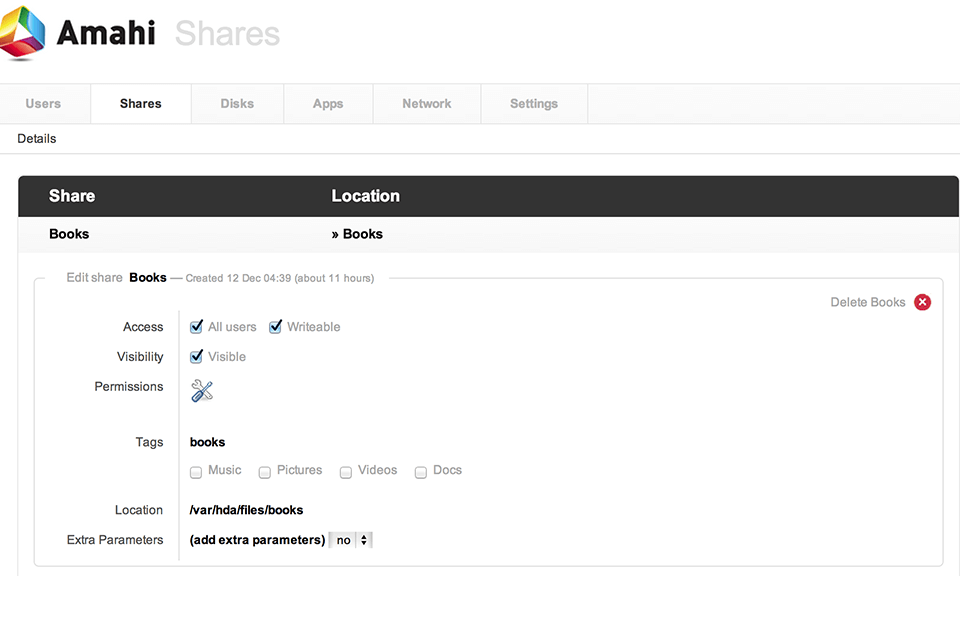The width and height of the screenshot is (960, 640).
Task: Uncheck the Writeable checkbox
Action: point(276,327)
